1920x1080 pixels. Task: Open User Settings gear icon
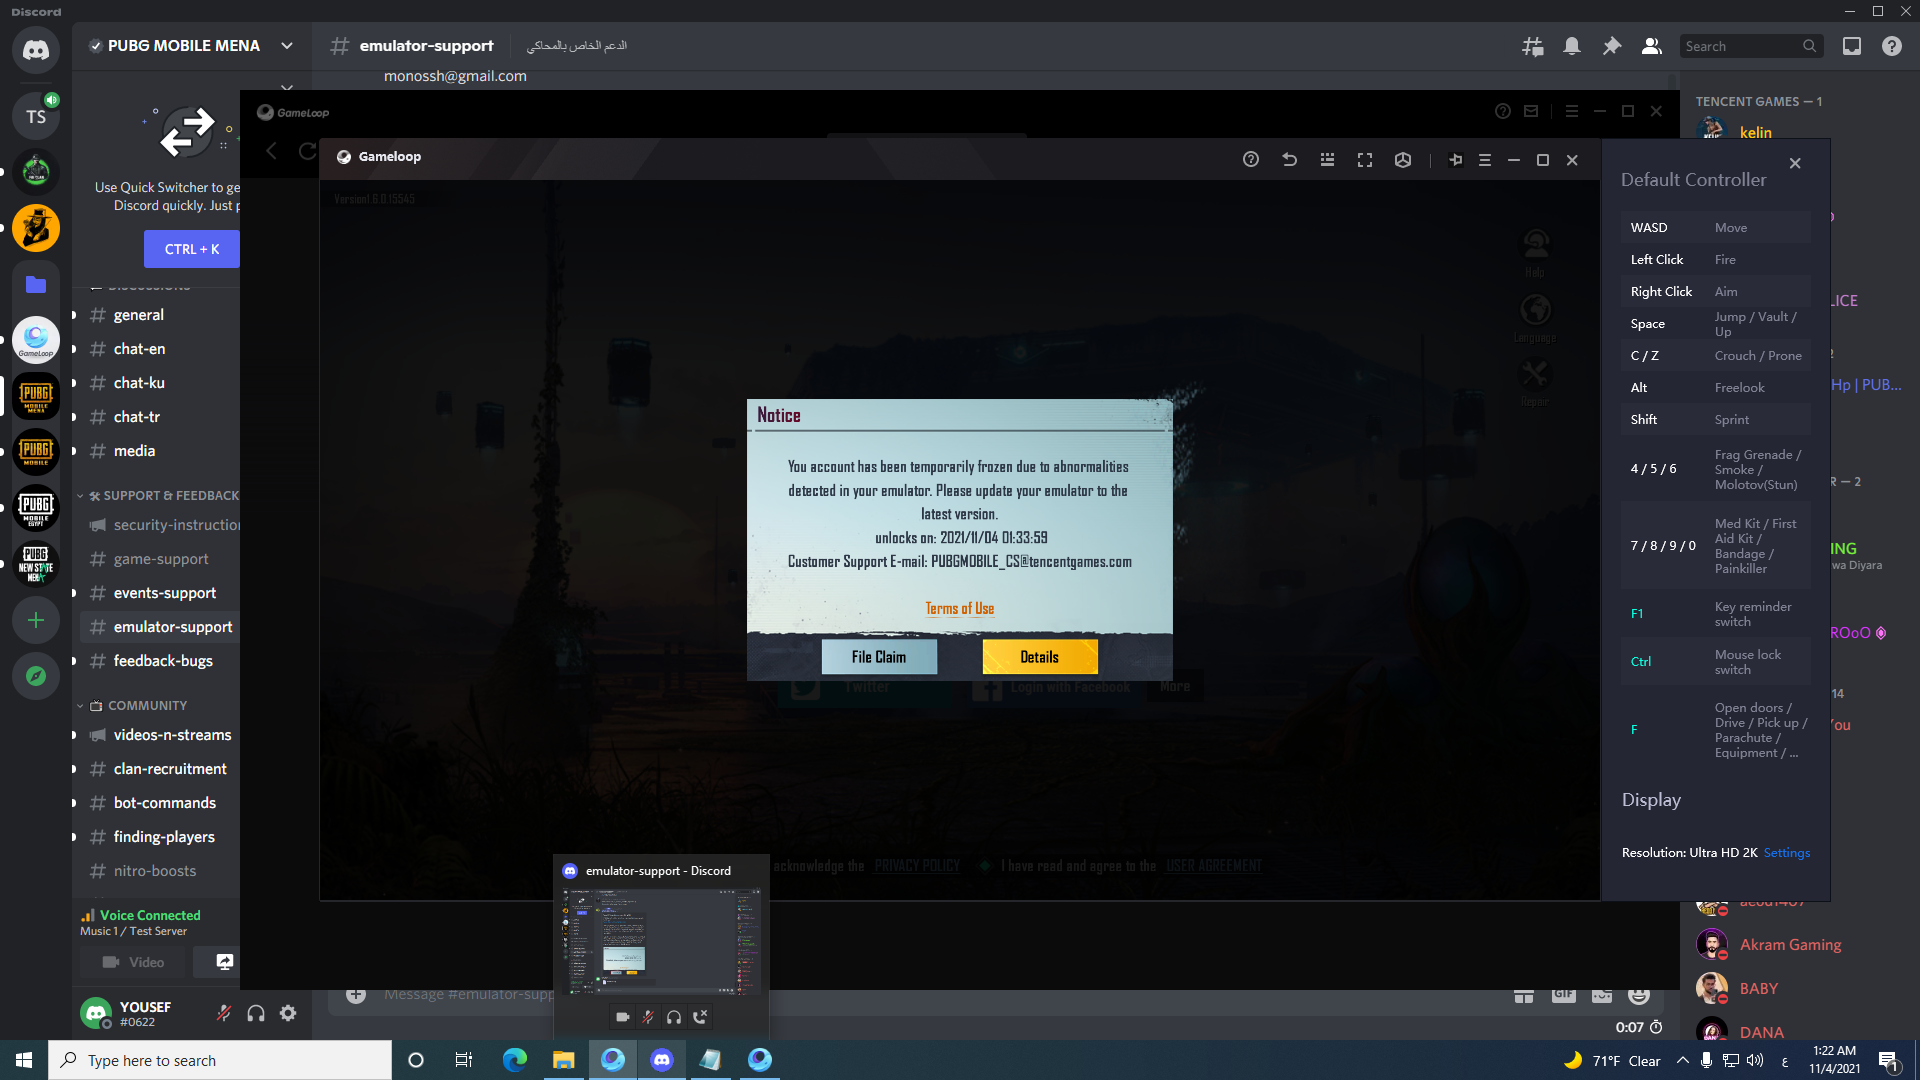click(288, 1014)
